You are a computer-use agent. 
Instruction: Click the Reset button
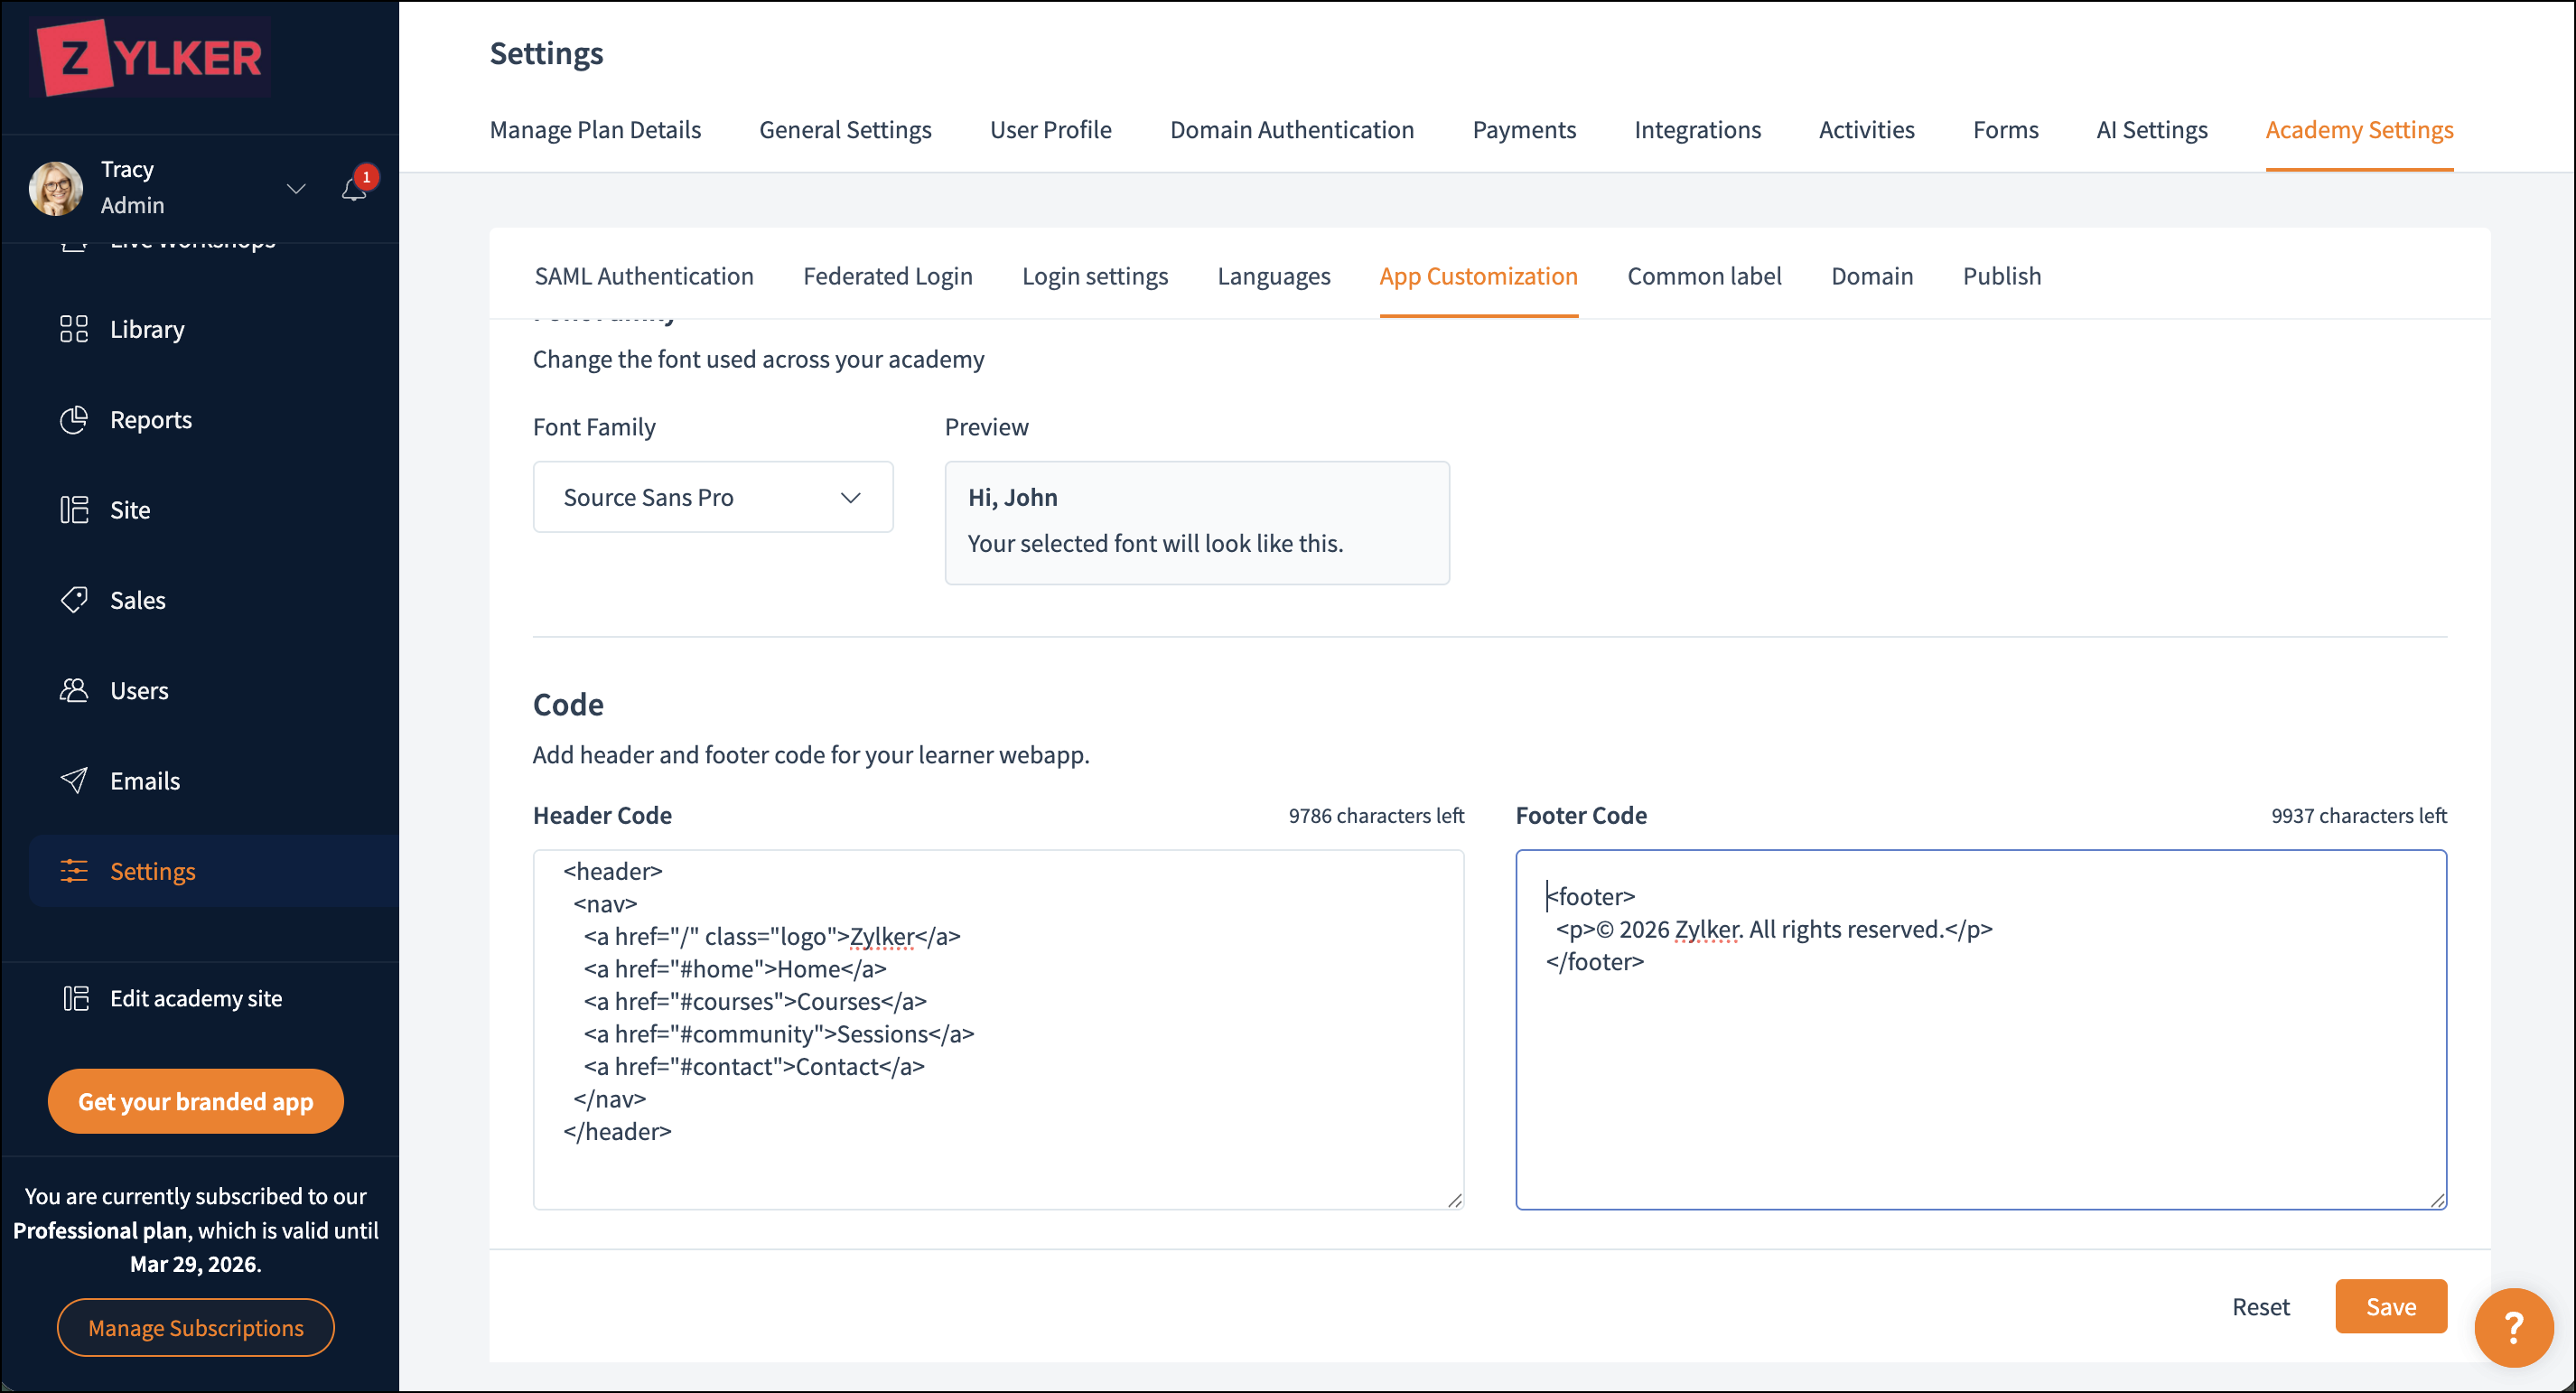click(2260, 1306)
